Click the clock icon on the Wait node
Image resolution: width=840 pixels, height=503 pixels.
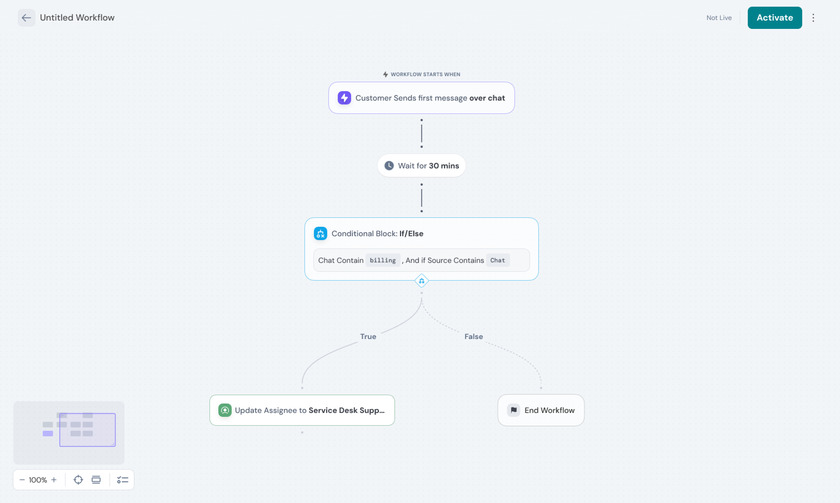[389, 166]
